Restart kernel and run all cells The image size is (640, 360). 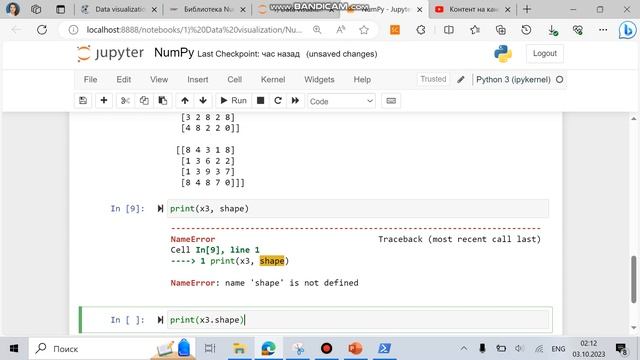[x=295, y=100]
